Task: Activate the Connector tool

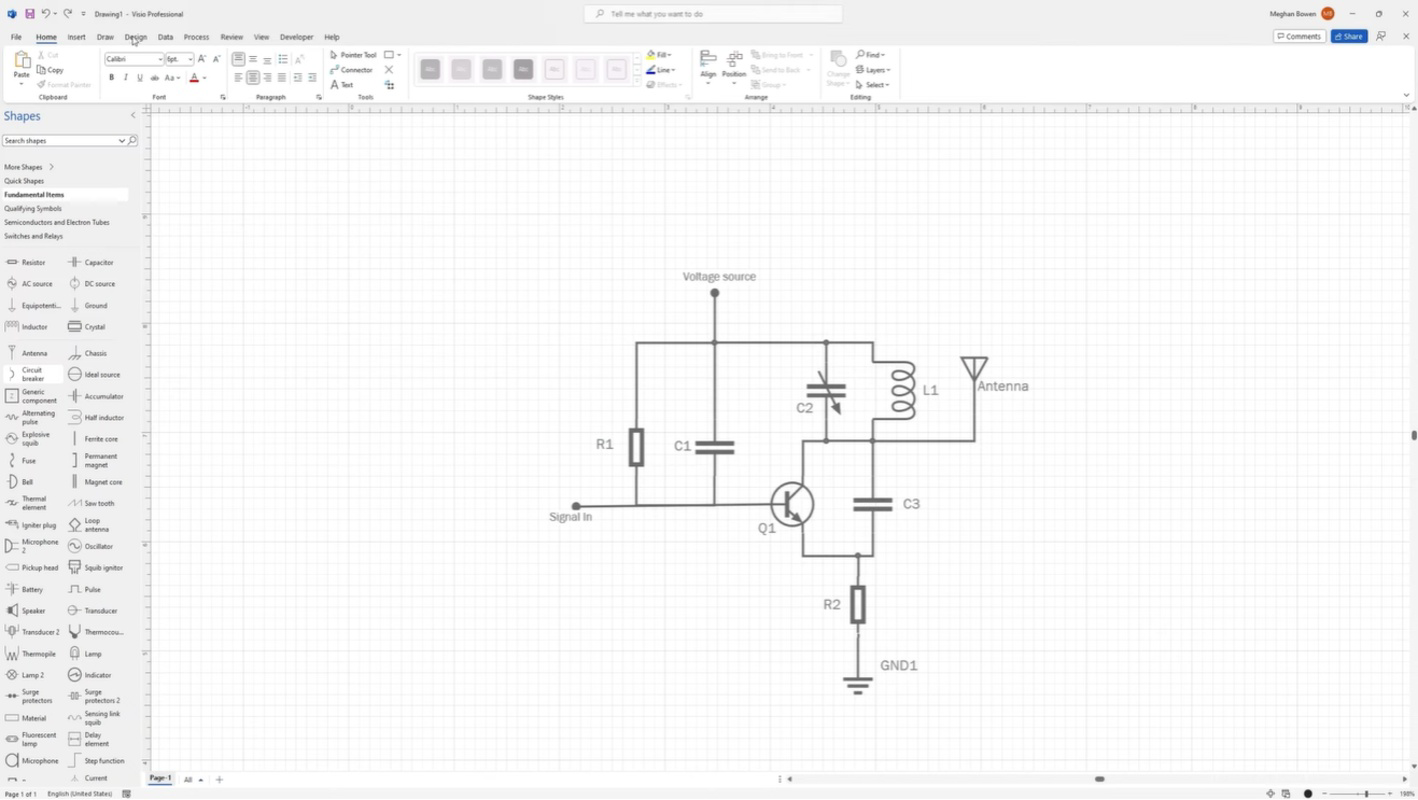Action: click(354, 70)
